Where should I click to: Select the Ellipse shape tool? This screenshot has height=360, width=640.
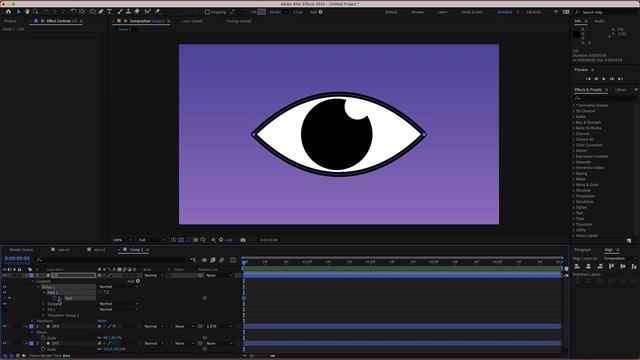[93, 12]
